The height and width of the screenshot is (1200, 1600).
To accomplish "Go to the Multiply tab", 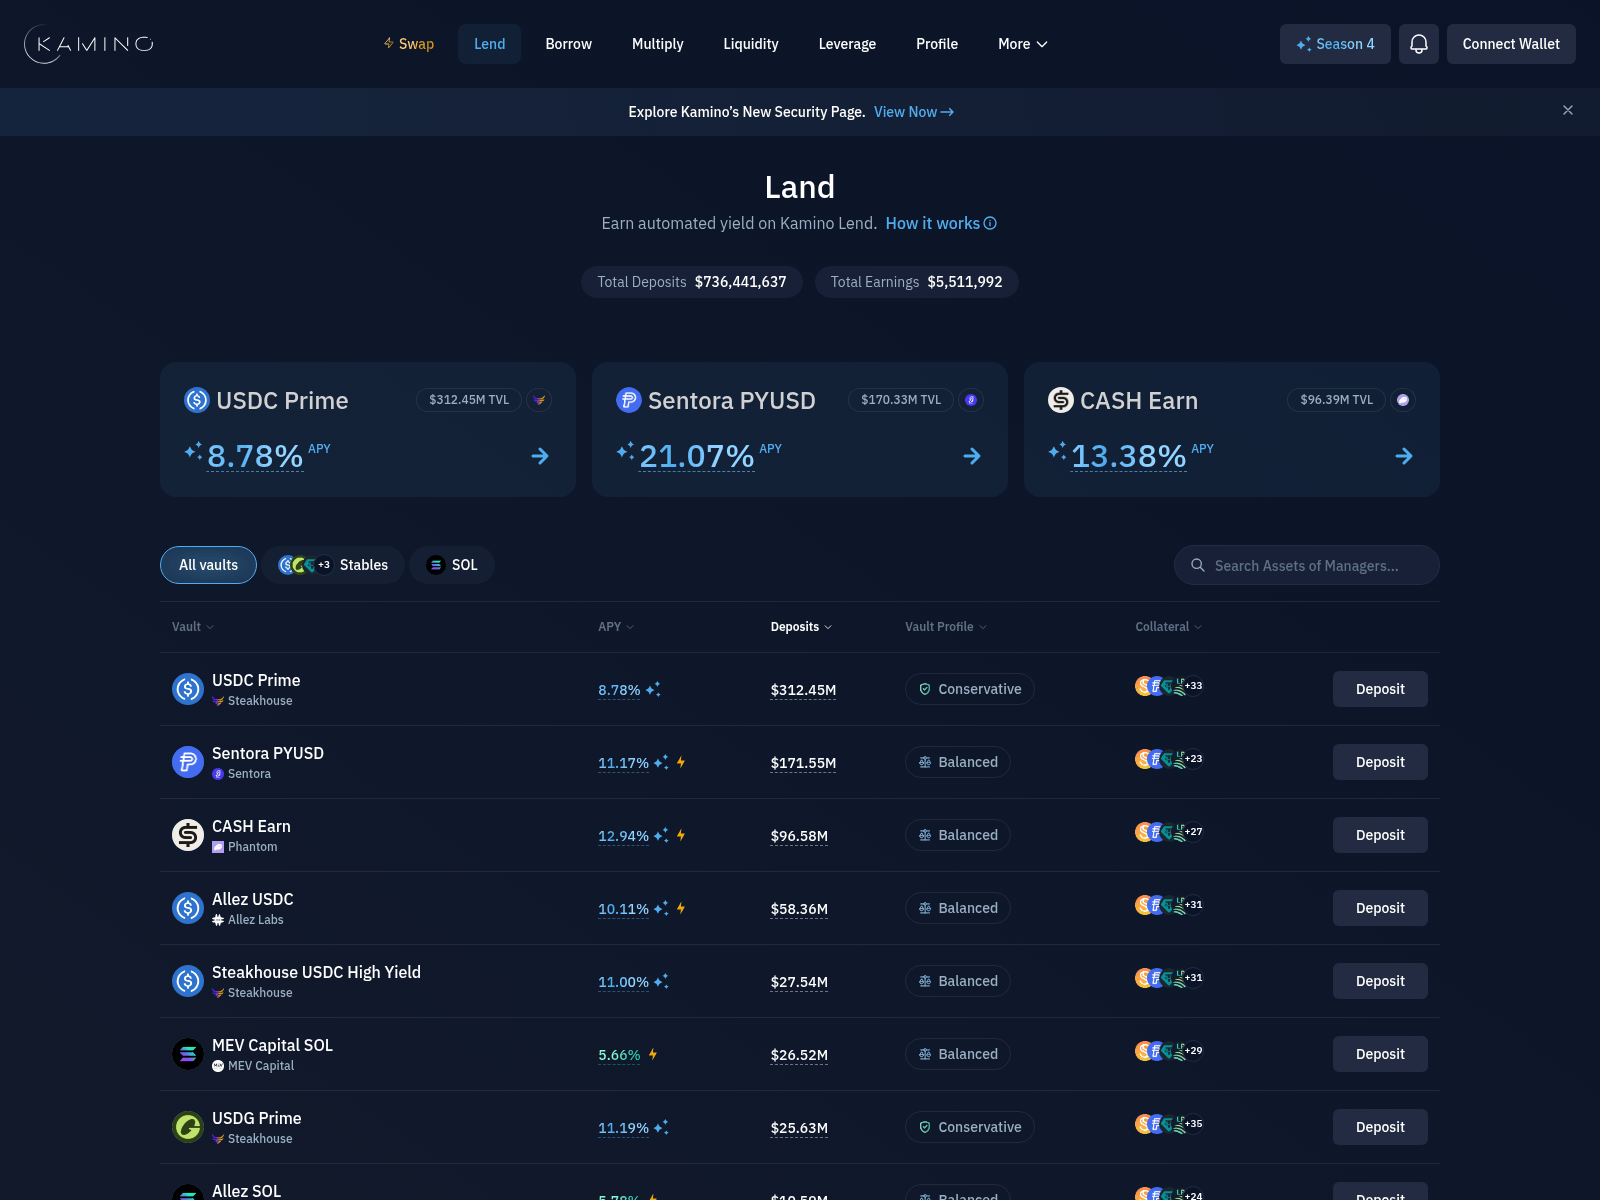I will pos(657,44).
